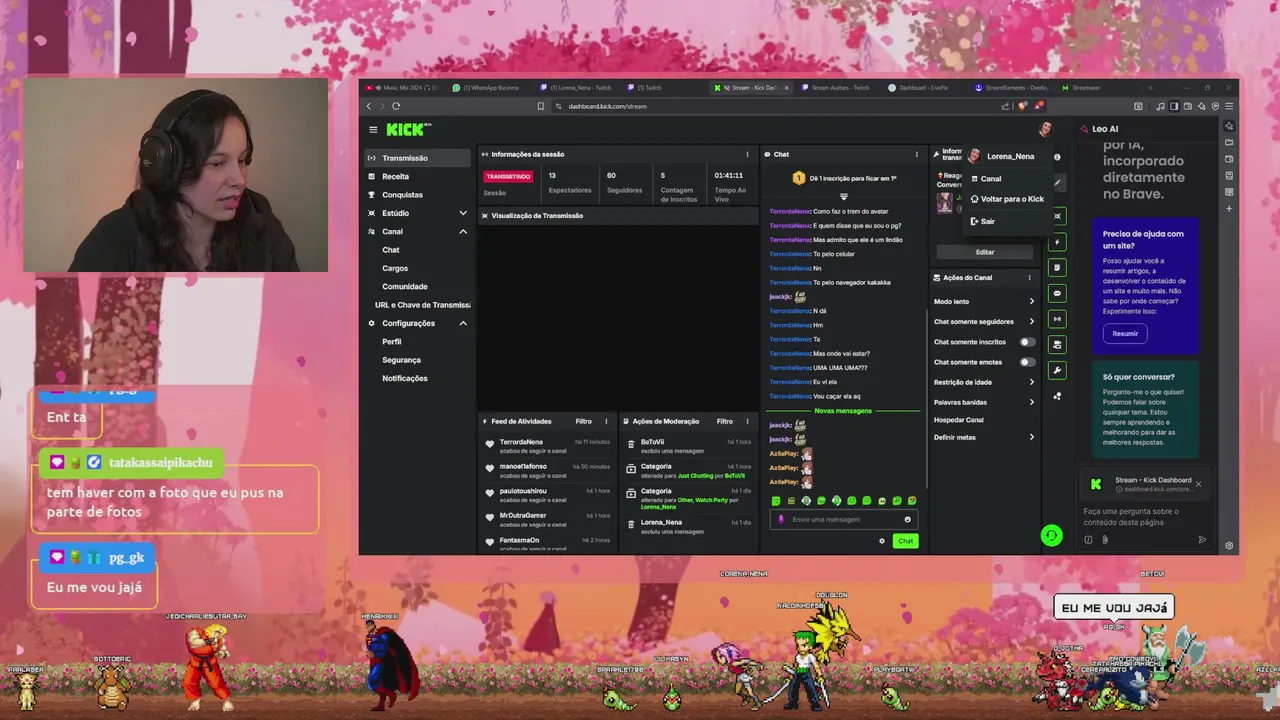The height and width of the screenshot is (720, 1280).
Task: Open Ações do Canal three-dot menu
Action: point(1029,278)
